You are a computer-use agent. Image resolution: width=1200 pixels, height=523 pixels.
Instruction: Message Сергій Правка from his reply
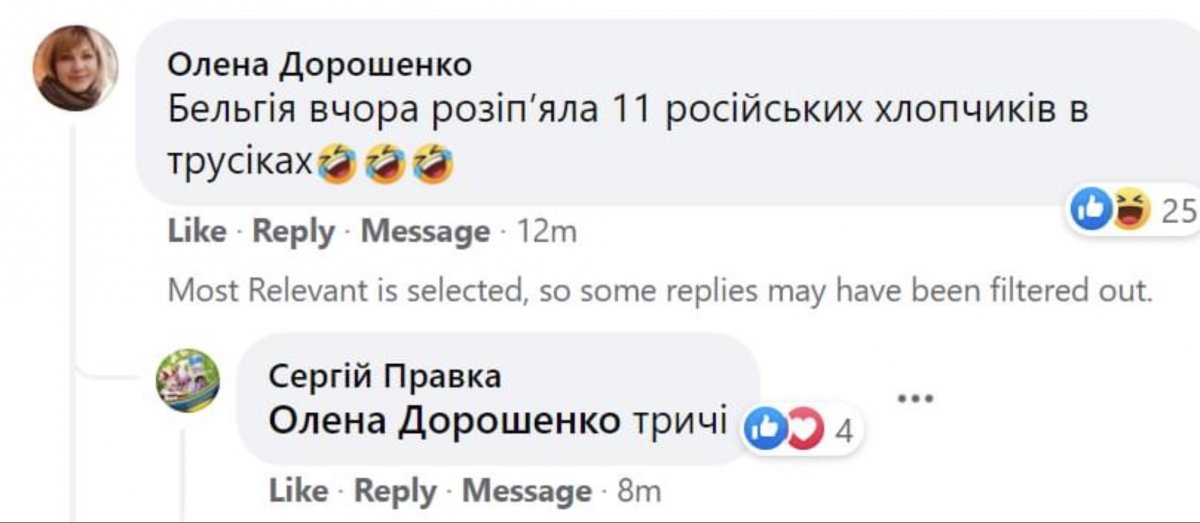click(526, 491)
